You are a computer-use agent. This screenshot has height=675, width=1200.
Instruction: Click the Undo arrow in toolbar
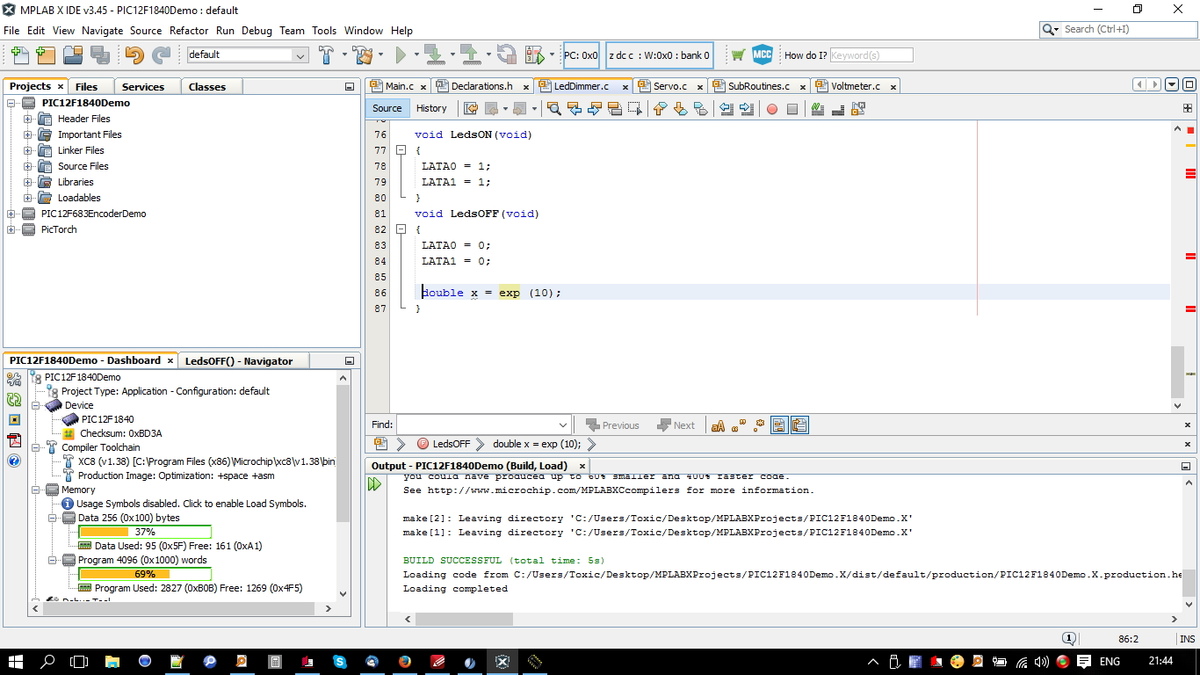134,55
